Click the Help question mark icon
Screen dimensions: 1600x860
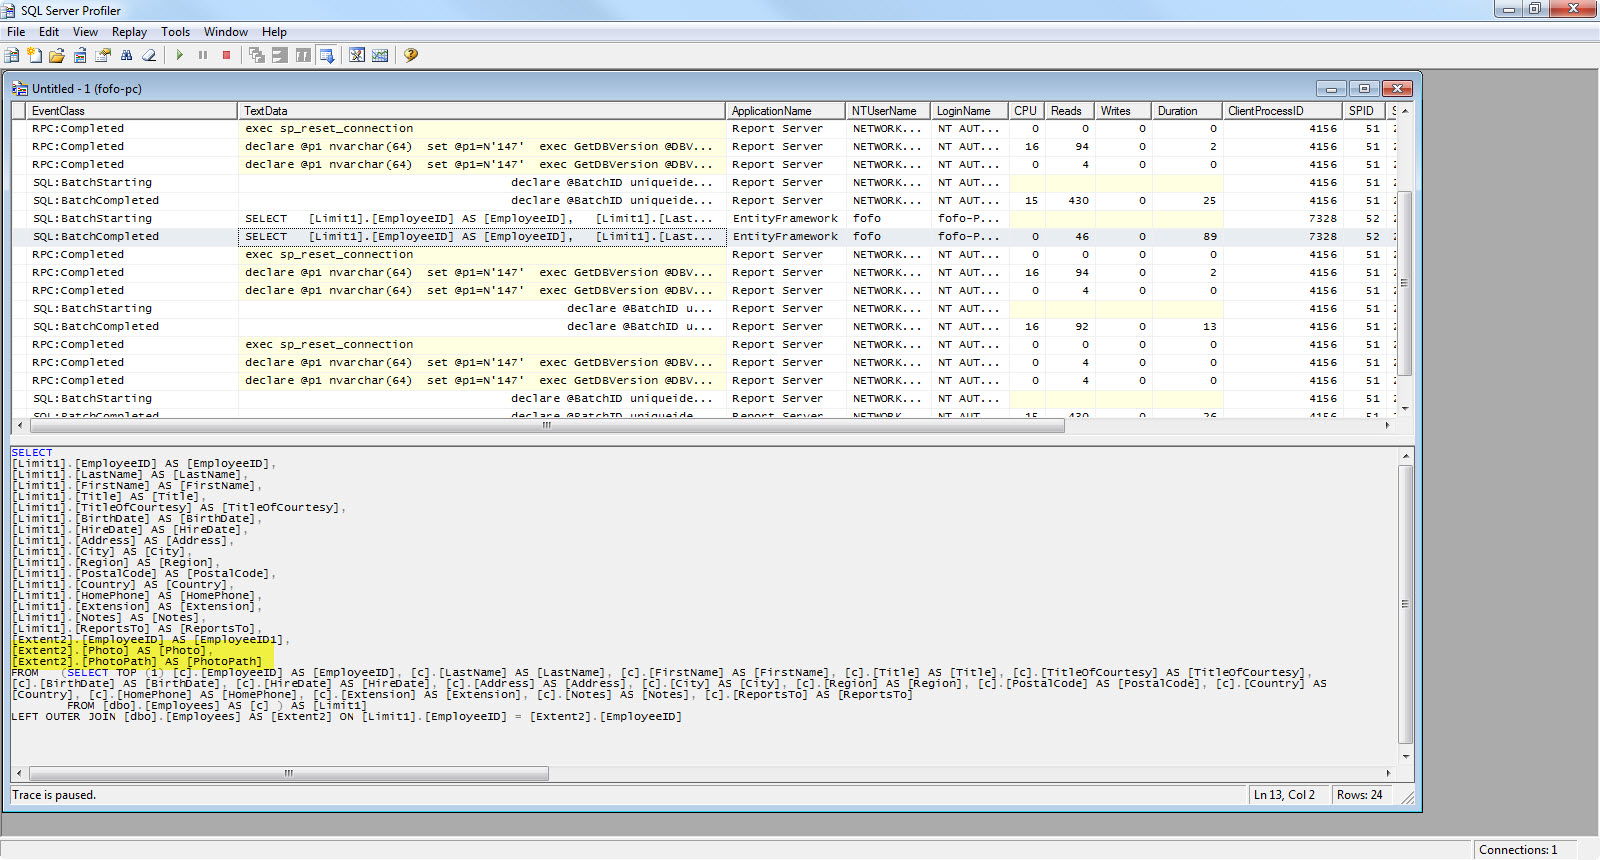tap(410, 55)
